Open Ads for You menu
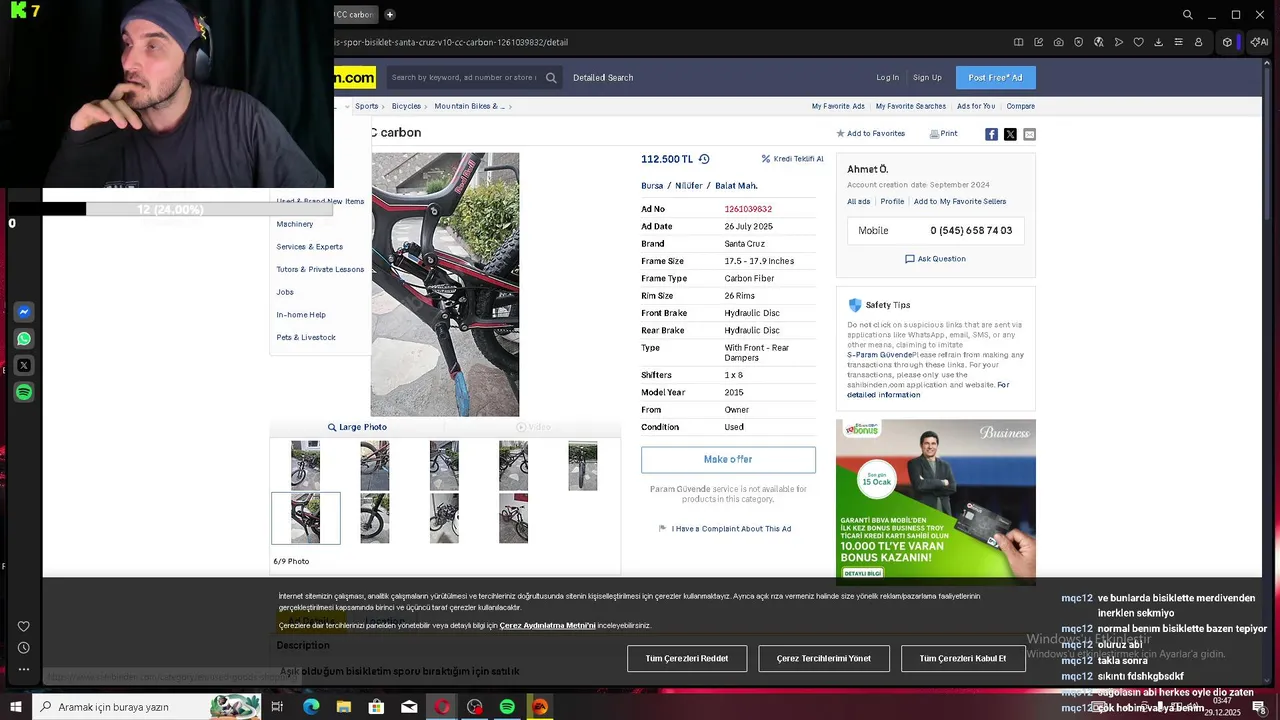Viewport: 1280px width, 720px height. [976, 106]
